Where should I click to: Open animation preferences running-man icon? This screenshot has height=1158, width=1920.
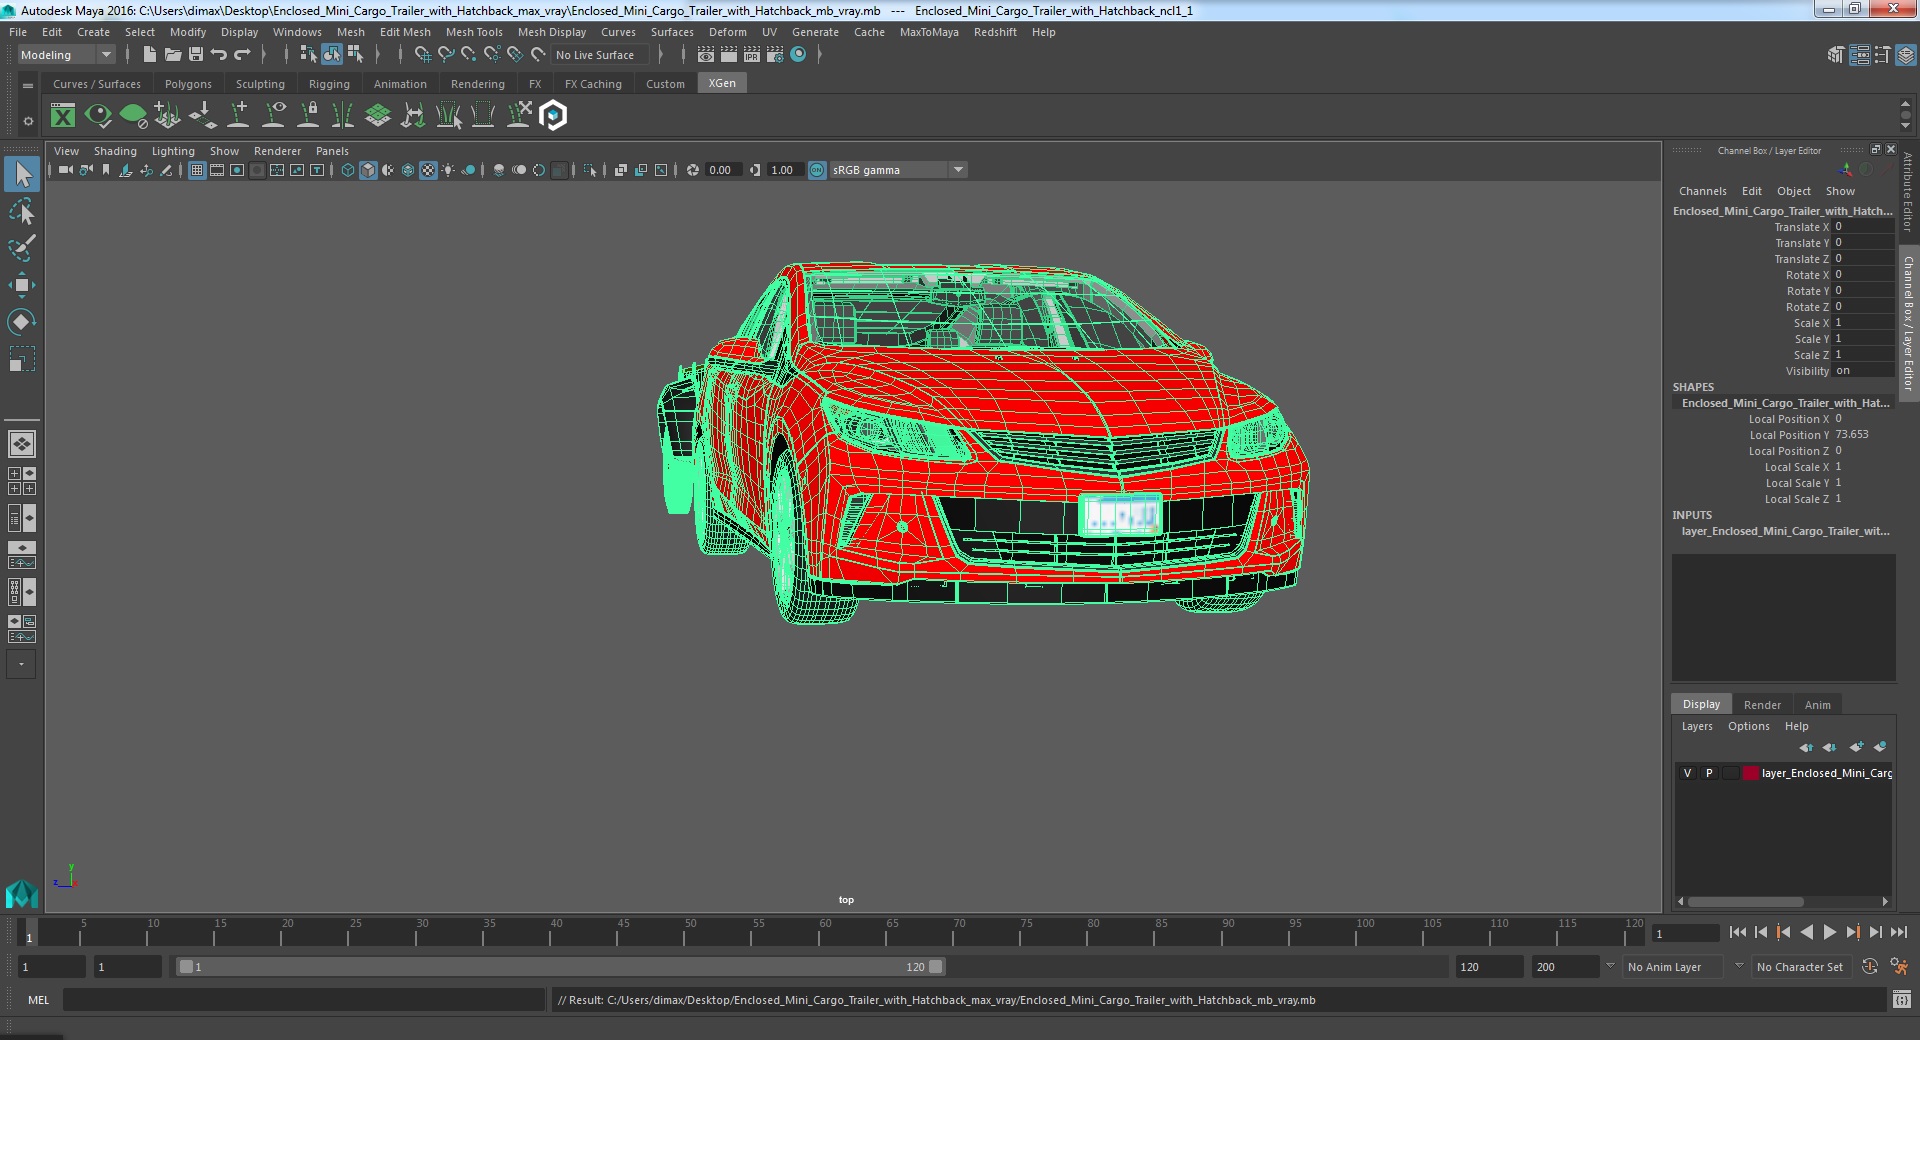pos(1899,967)
